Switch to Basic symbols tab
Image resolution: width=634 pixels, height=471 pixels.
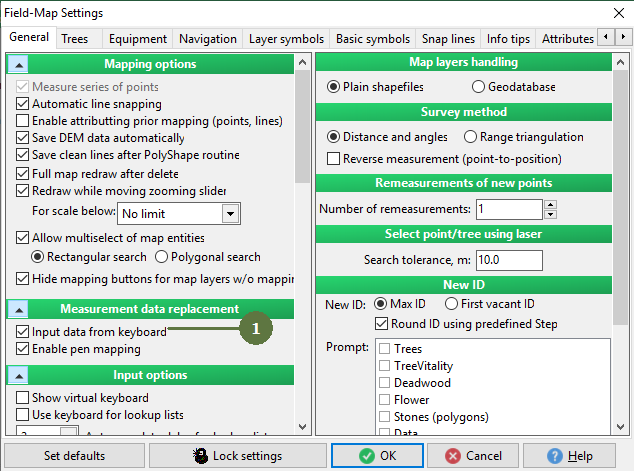tap(373, 39)
